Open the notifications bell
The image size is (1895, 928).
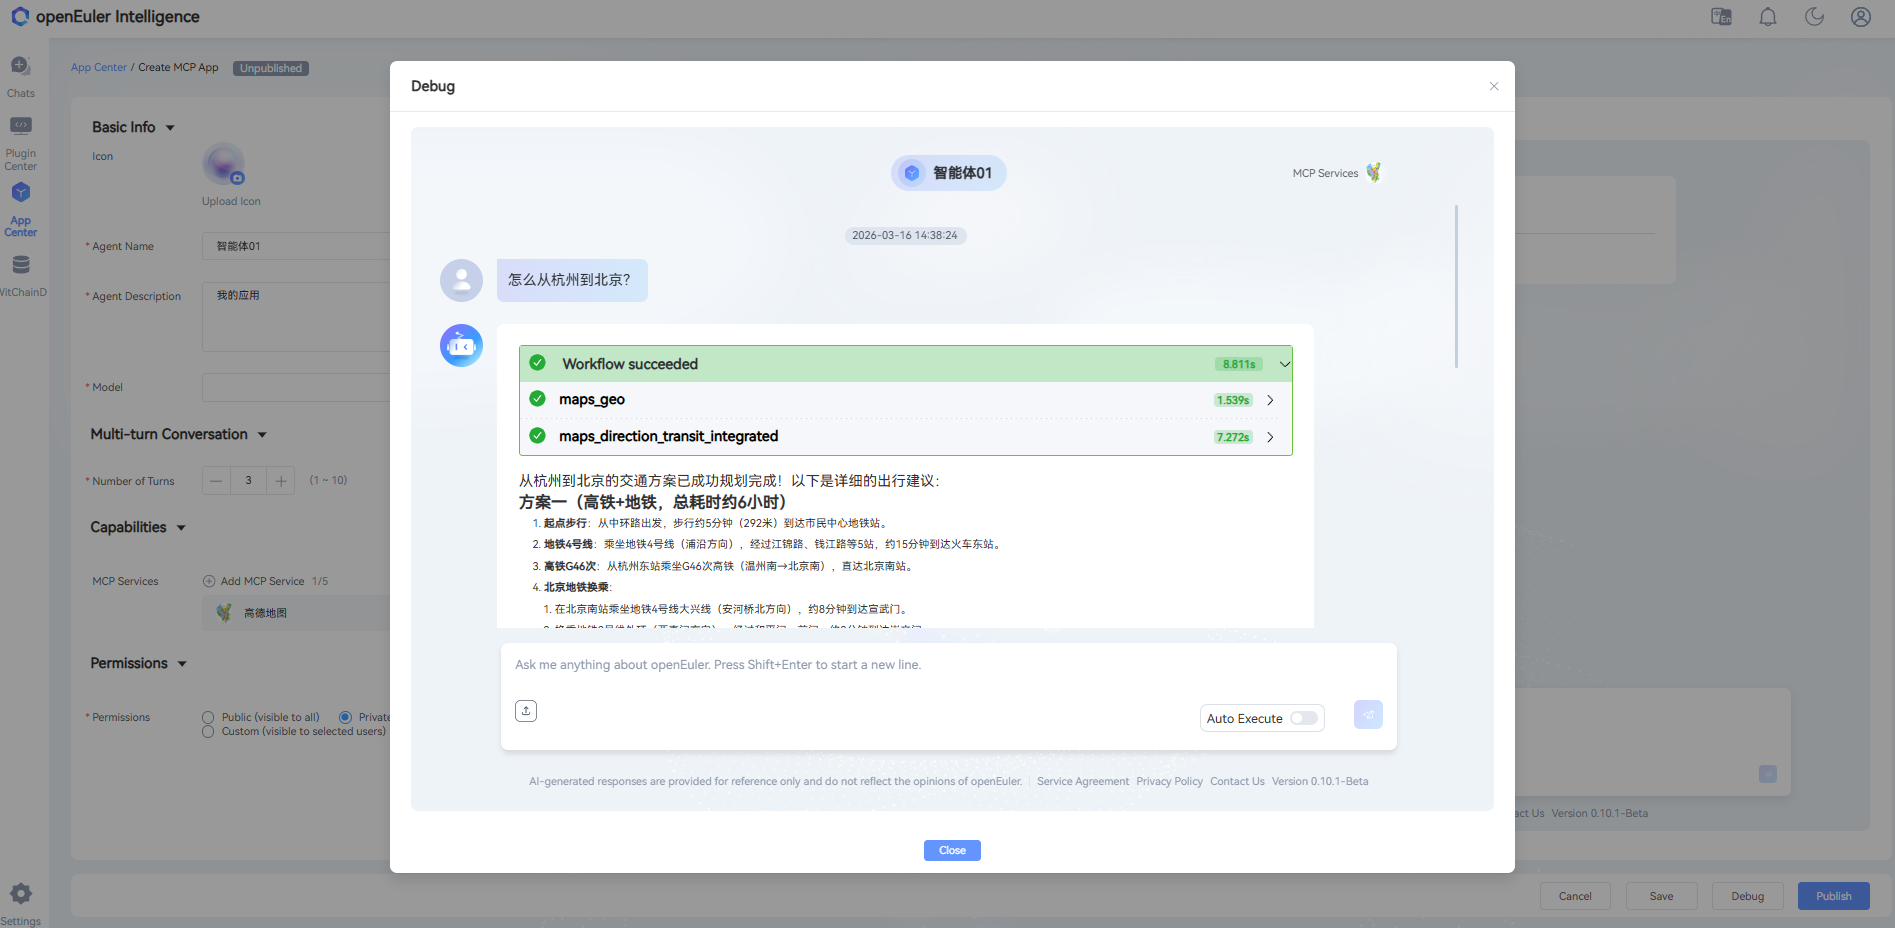1768,17
